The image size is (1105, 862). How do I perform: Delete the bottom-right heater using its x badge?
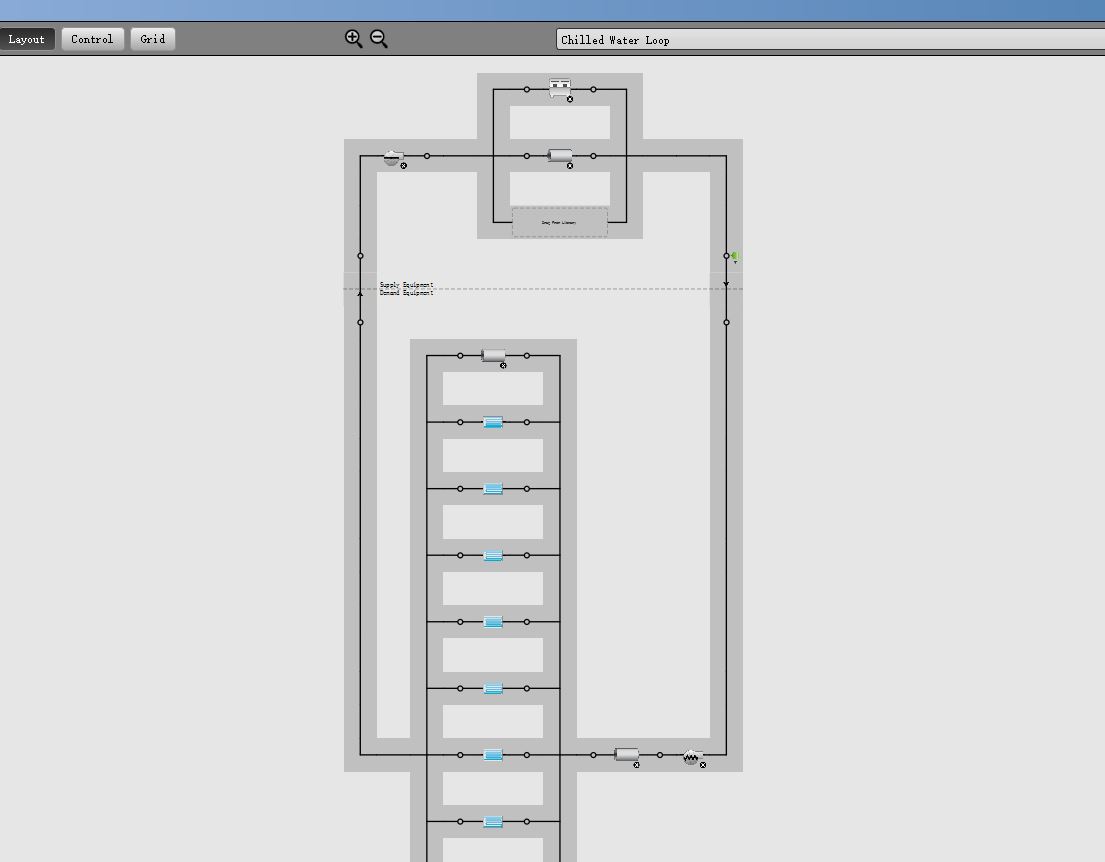coord(703,765)
